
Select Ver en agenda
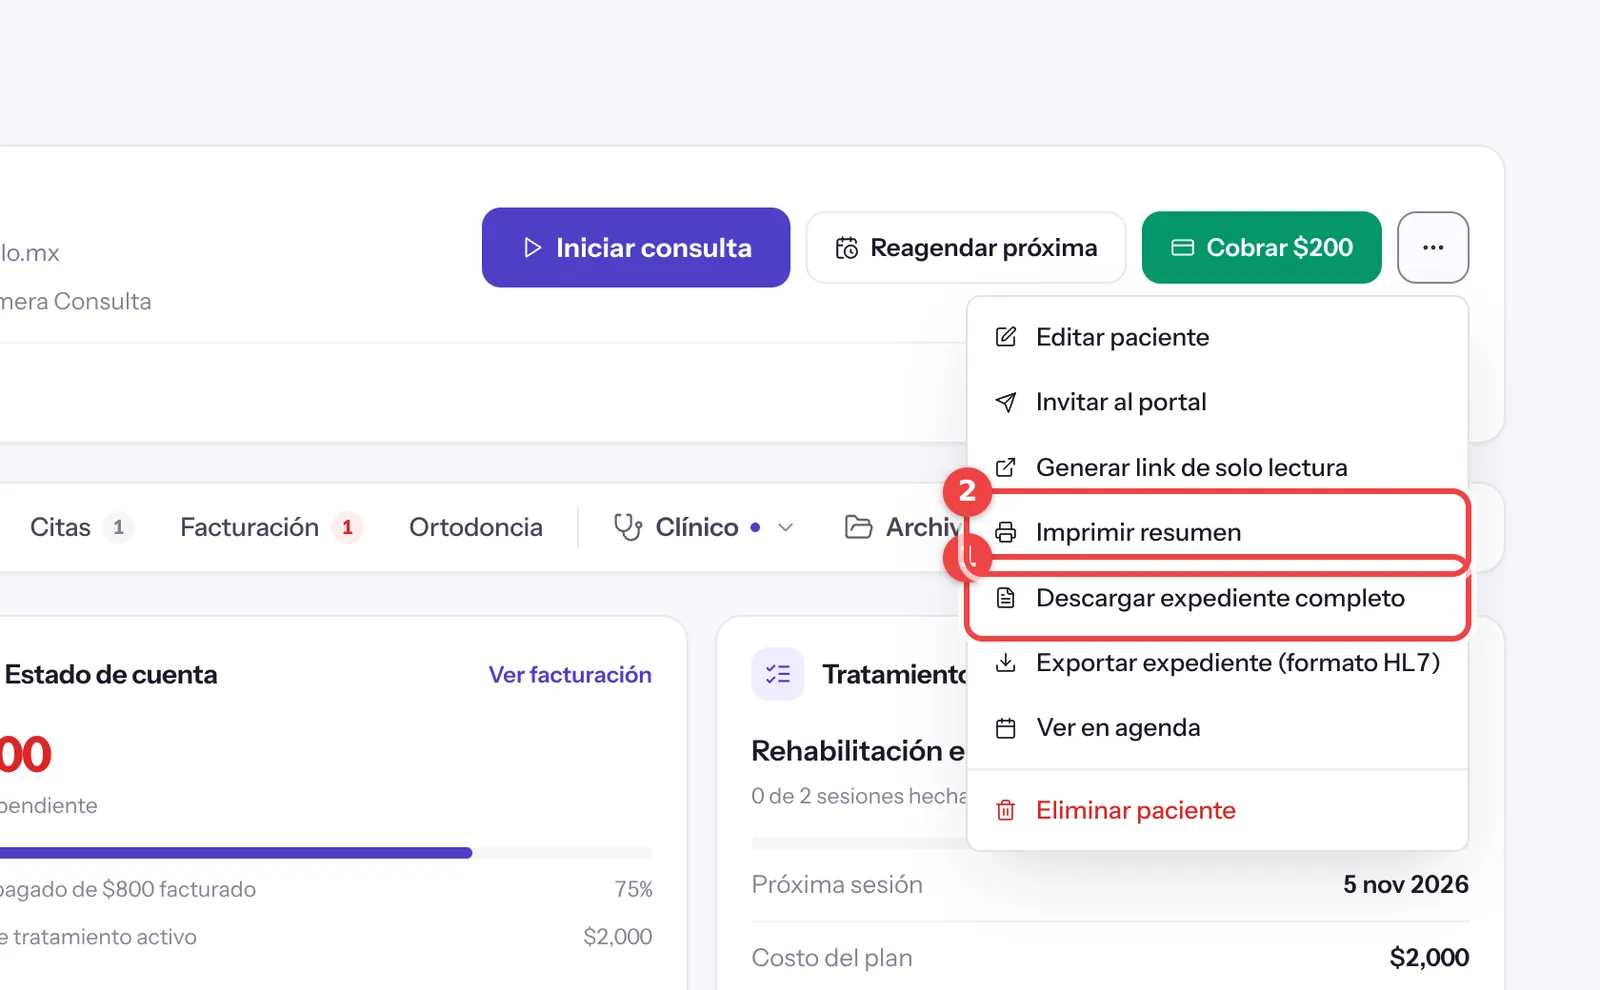click(x=1217, y=728)
